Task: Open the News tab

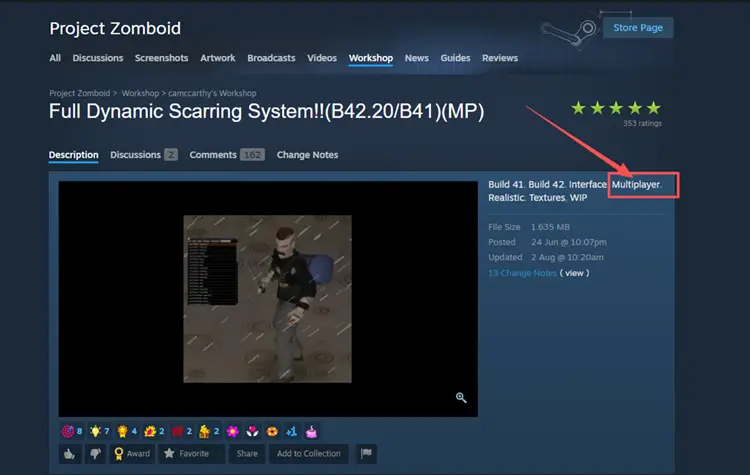Action: (417, 58)
